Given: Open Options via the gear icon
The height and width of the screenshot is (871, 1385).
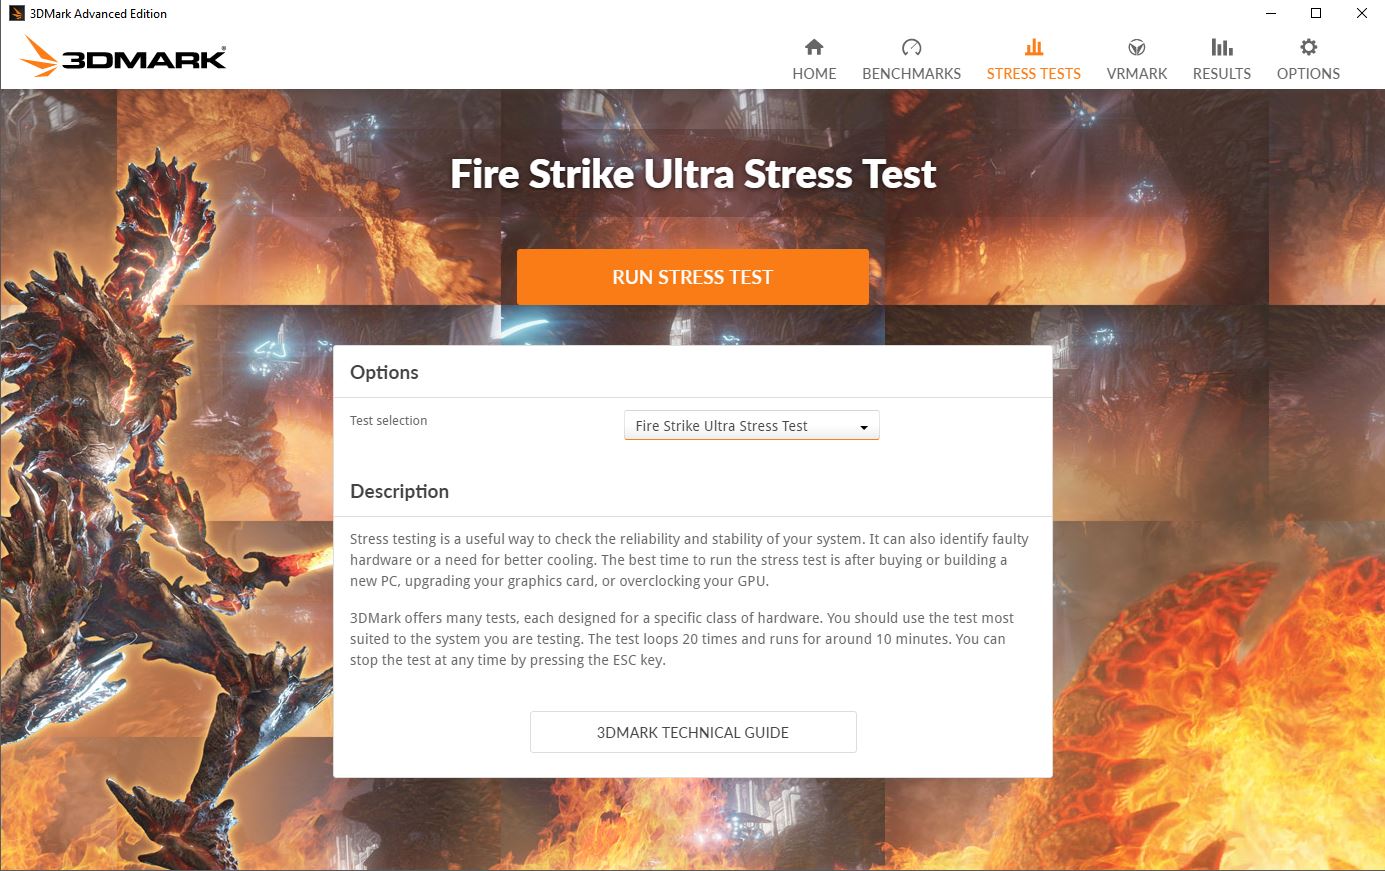Looking at the screenshot, I should [1308, 47].
